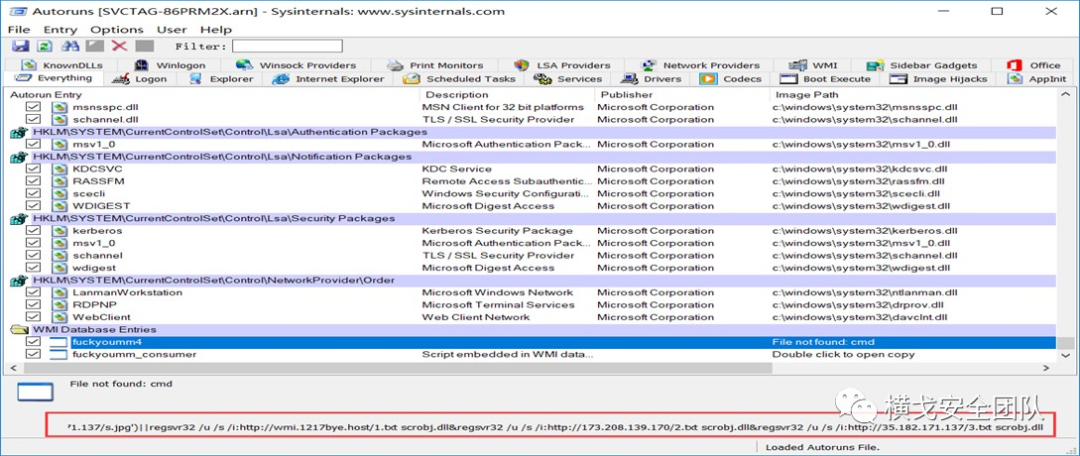1080x456 pixels.
Task: Open the File menu
Action: (19, 30)
